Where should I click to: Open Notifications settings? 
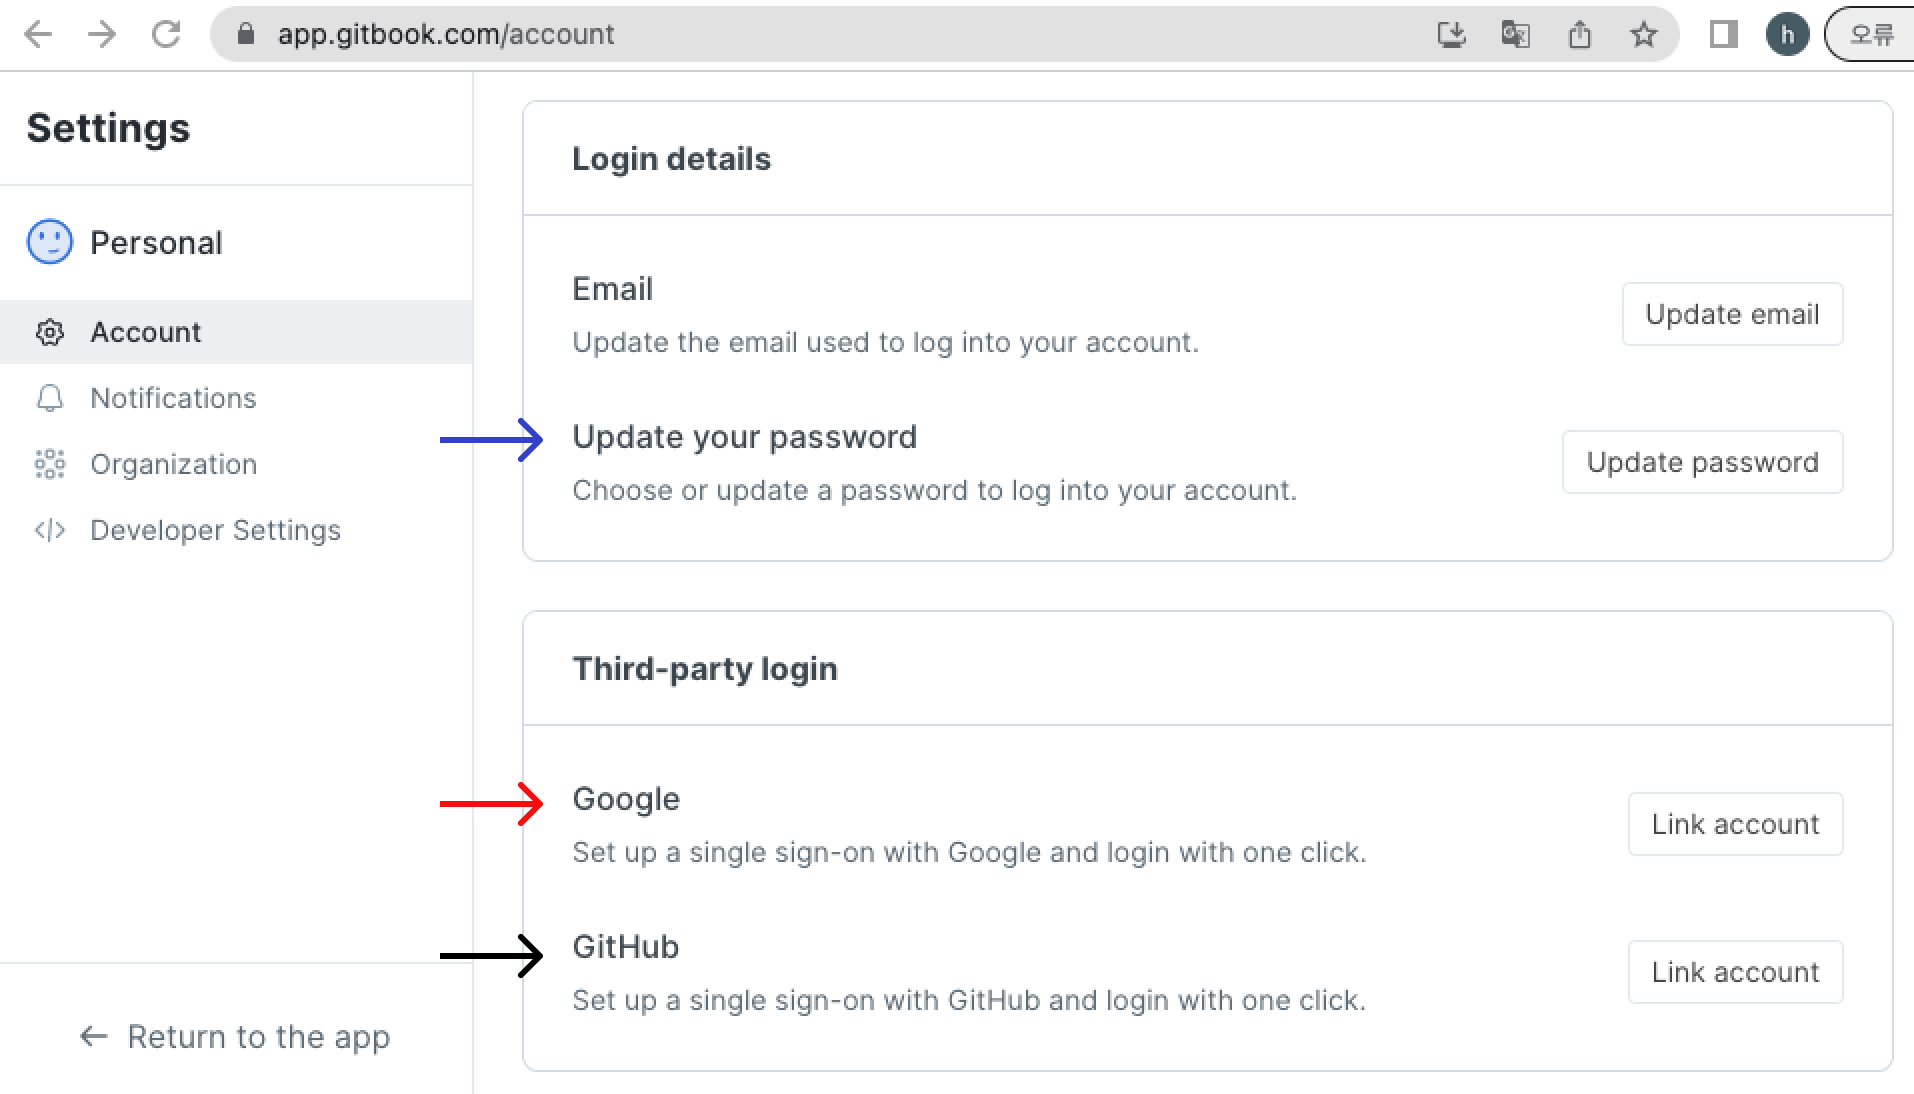coord(173,398)
